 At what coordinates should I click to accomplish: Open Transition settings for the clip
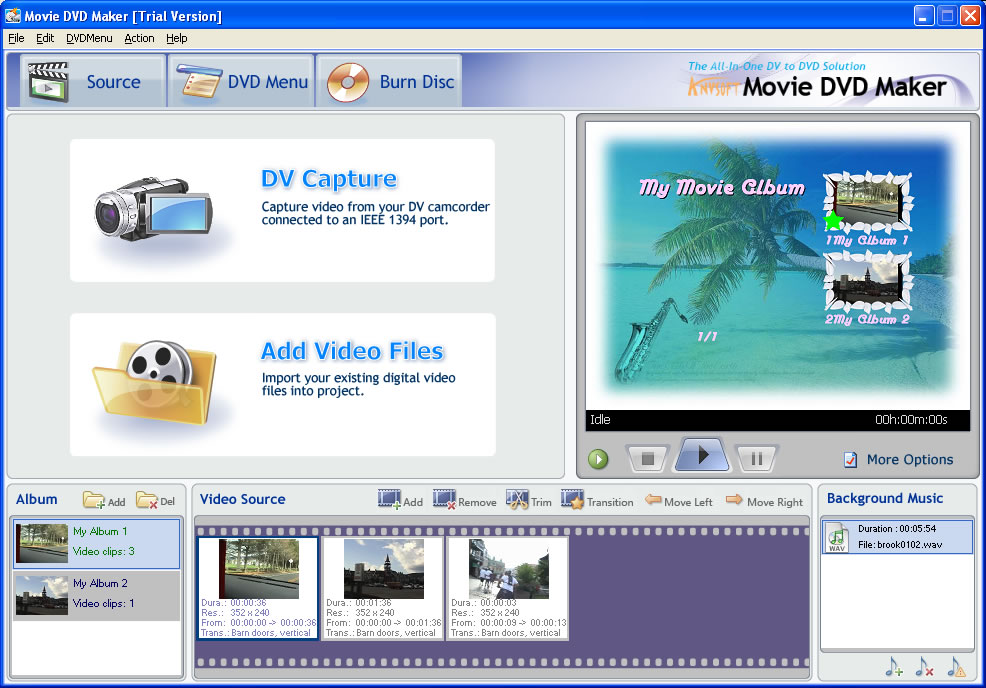(597, 500)
